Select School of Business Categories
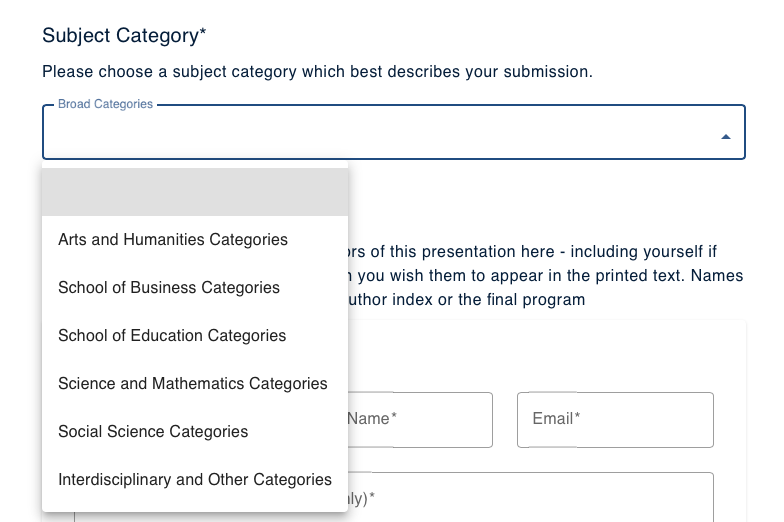Image resolution: width=784 pixels, height=522 pixels. (169, 288)
